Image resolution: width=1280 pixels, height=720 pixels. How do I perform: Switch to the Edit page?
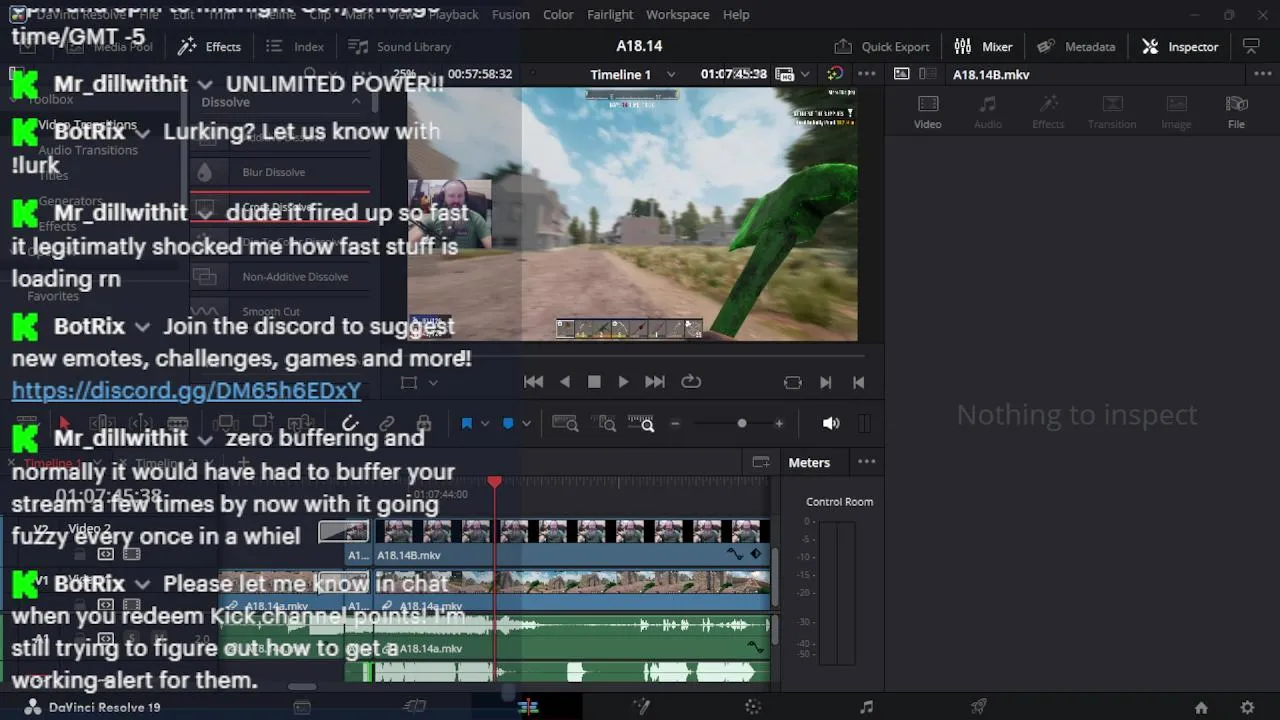528,707
